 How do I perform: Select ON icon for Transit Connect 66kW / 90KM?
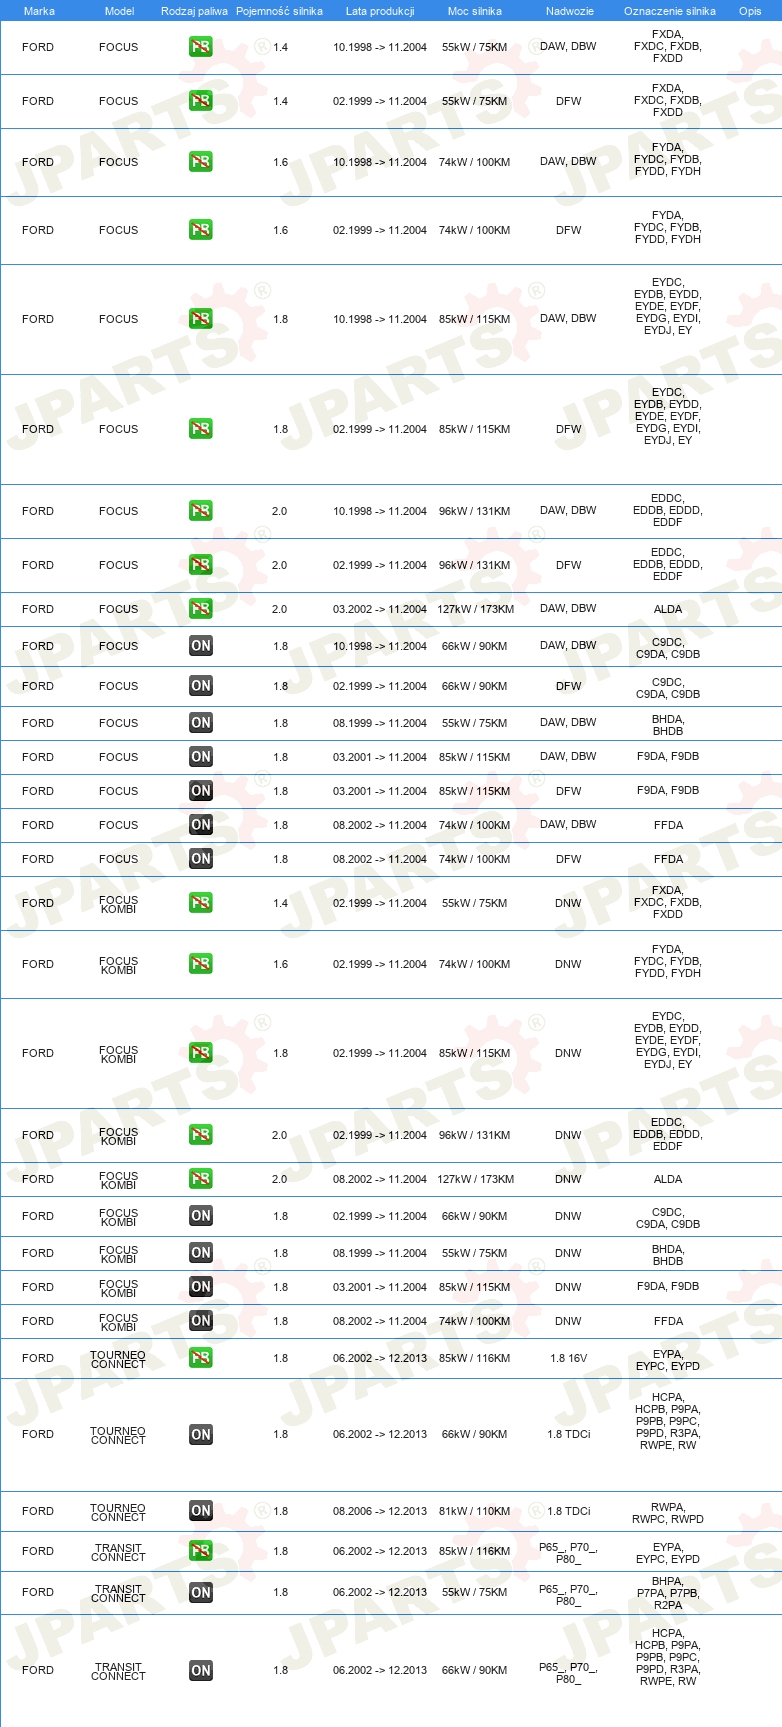(201, 1670)
